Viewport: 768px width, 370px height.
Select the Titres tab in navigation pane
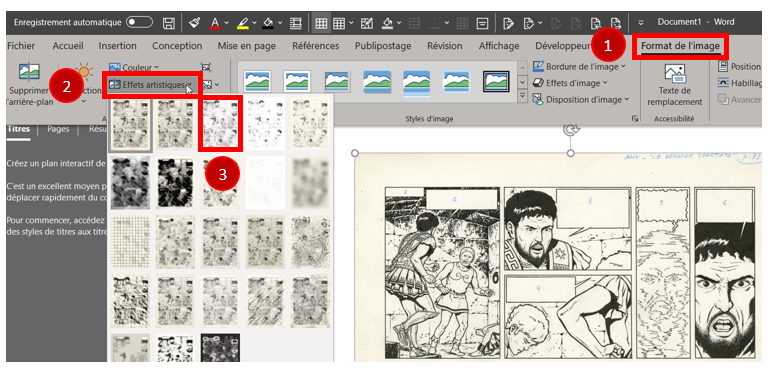18,129
